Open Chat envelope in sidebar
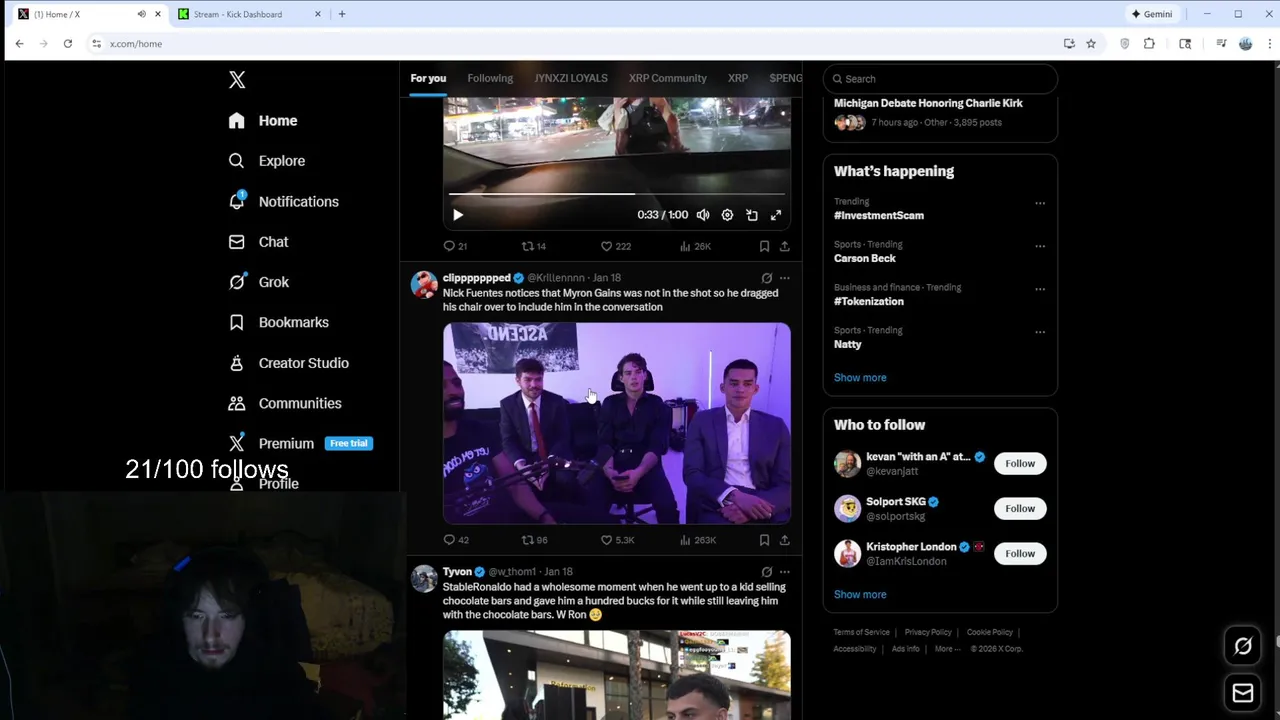Screen dimensions: 1280x720 click(259, 242)
